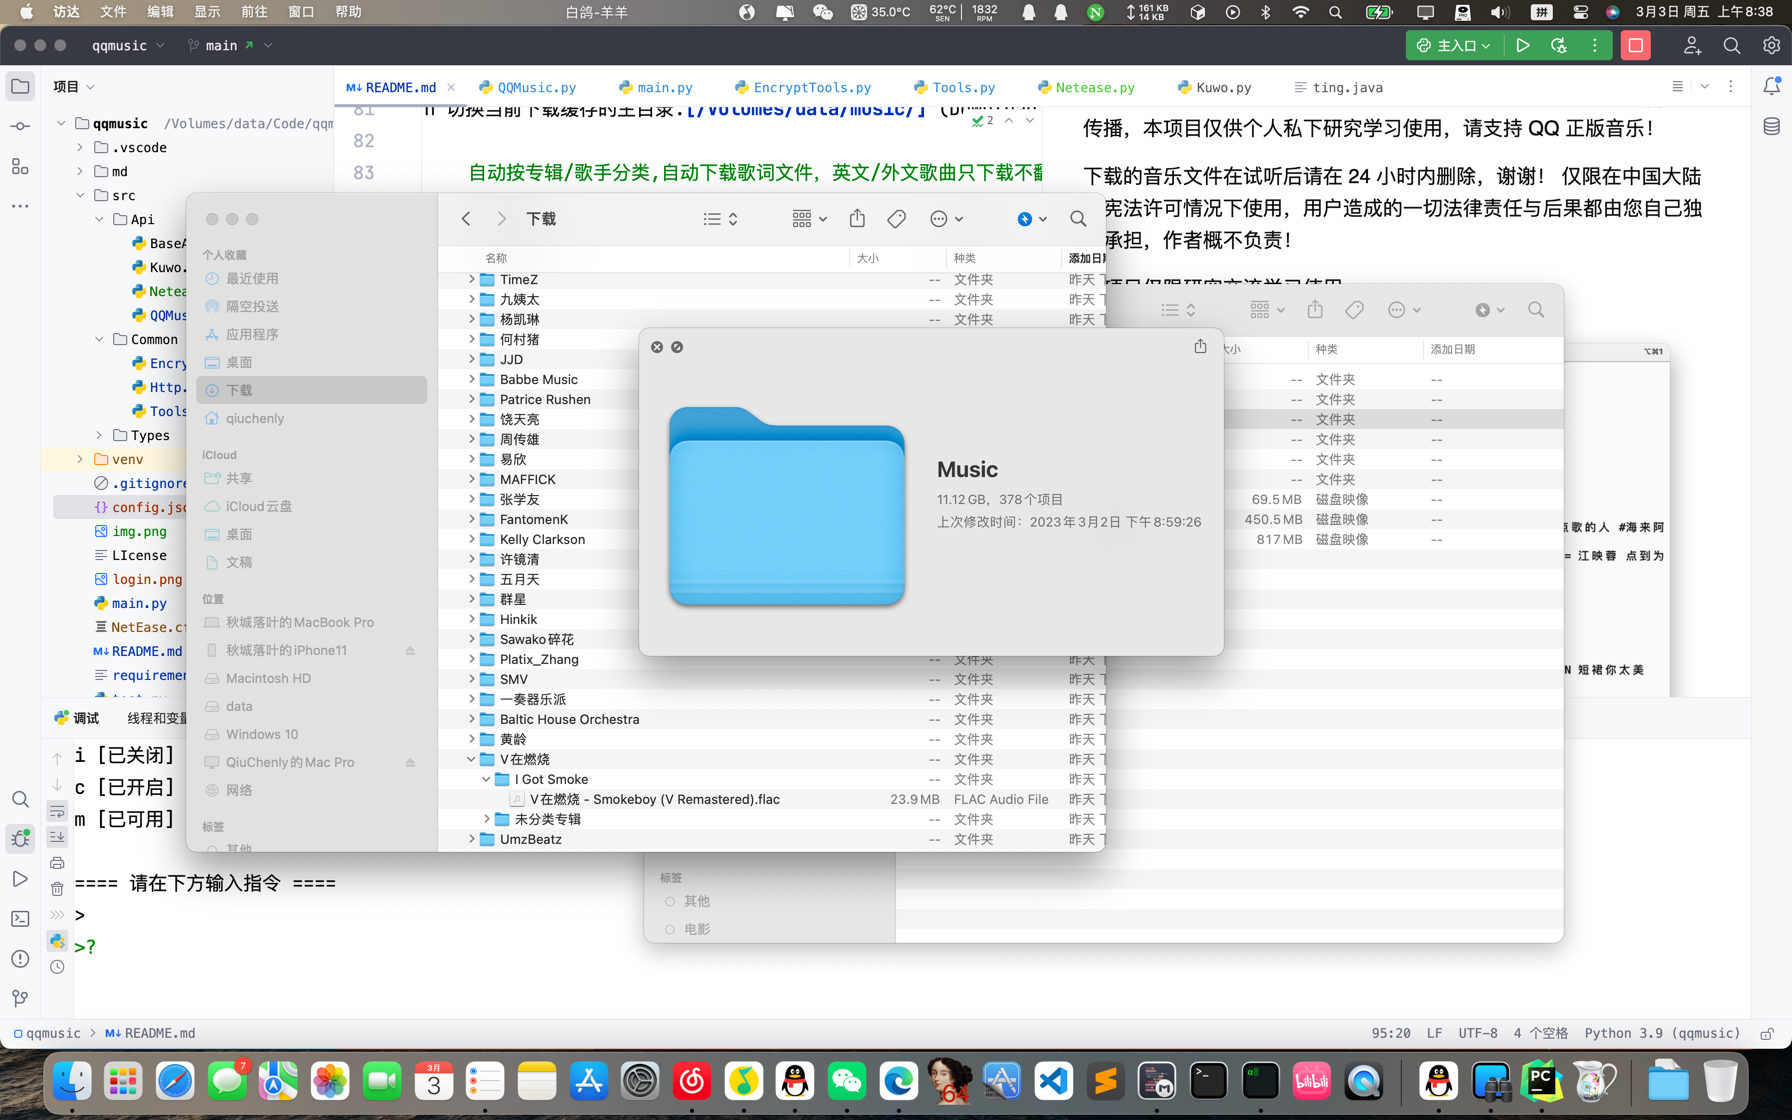Click the Python 3.9 interpreter in status bar

1662,1033
